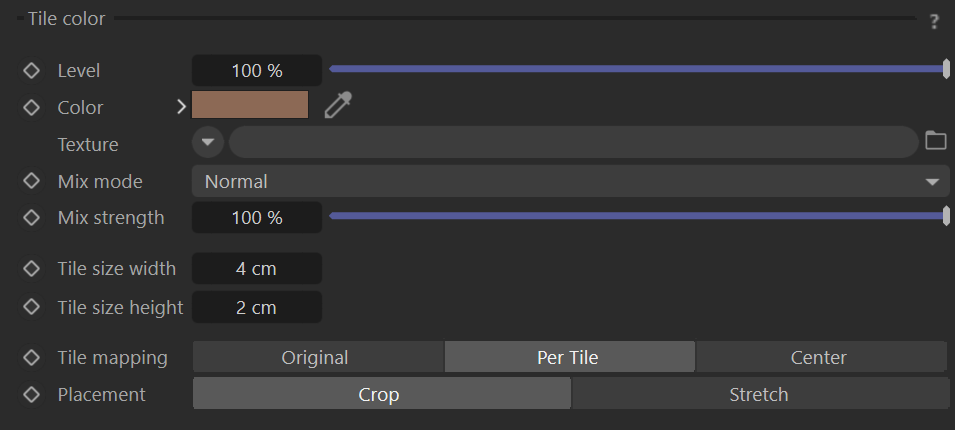Click the Tile size width keyframe diamond
Image resolution: width=955 pixels, height=430 pixels.
tap(31, 268)
